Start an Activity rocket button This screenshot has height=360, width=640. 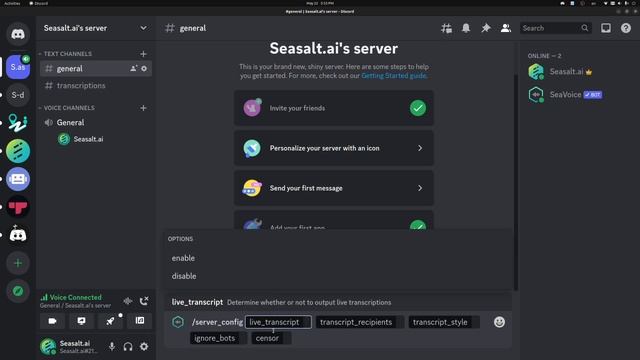point(111,321)
